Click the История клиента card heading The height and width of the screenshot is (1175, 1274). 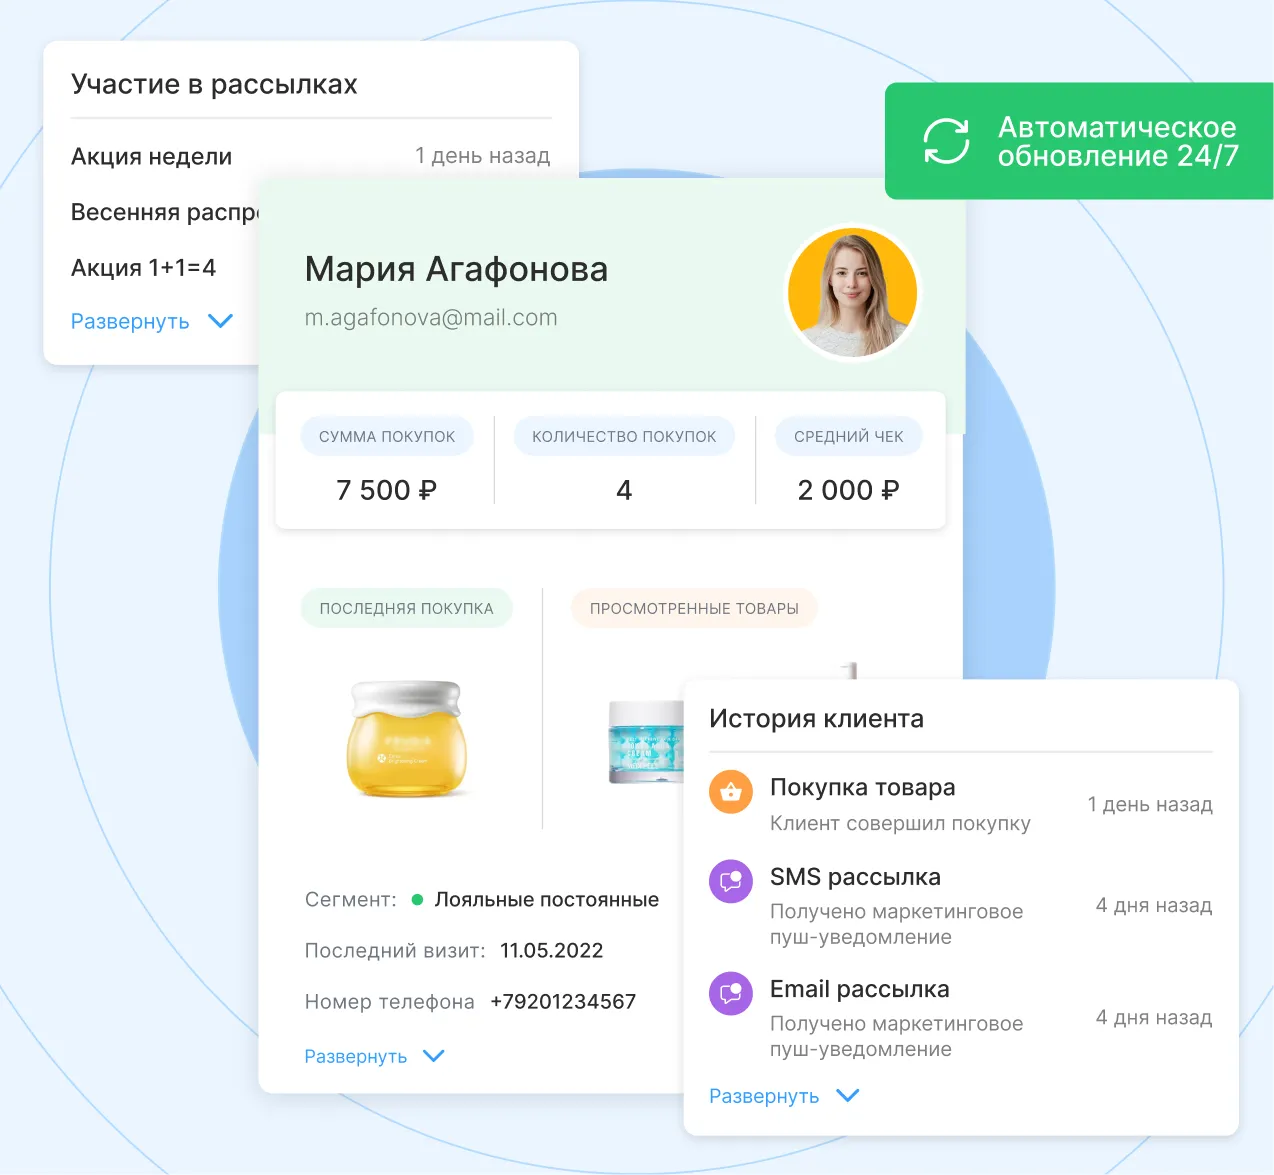coord(816,719)
